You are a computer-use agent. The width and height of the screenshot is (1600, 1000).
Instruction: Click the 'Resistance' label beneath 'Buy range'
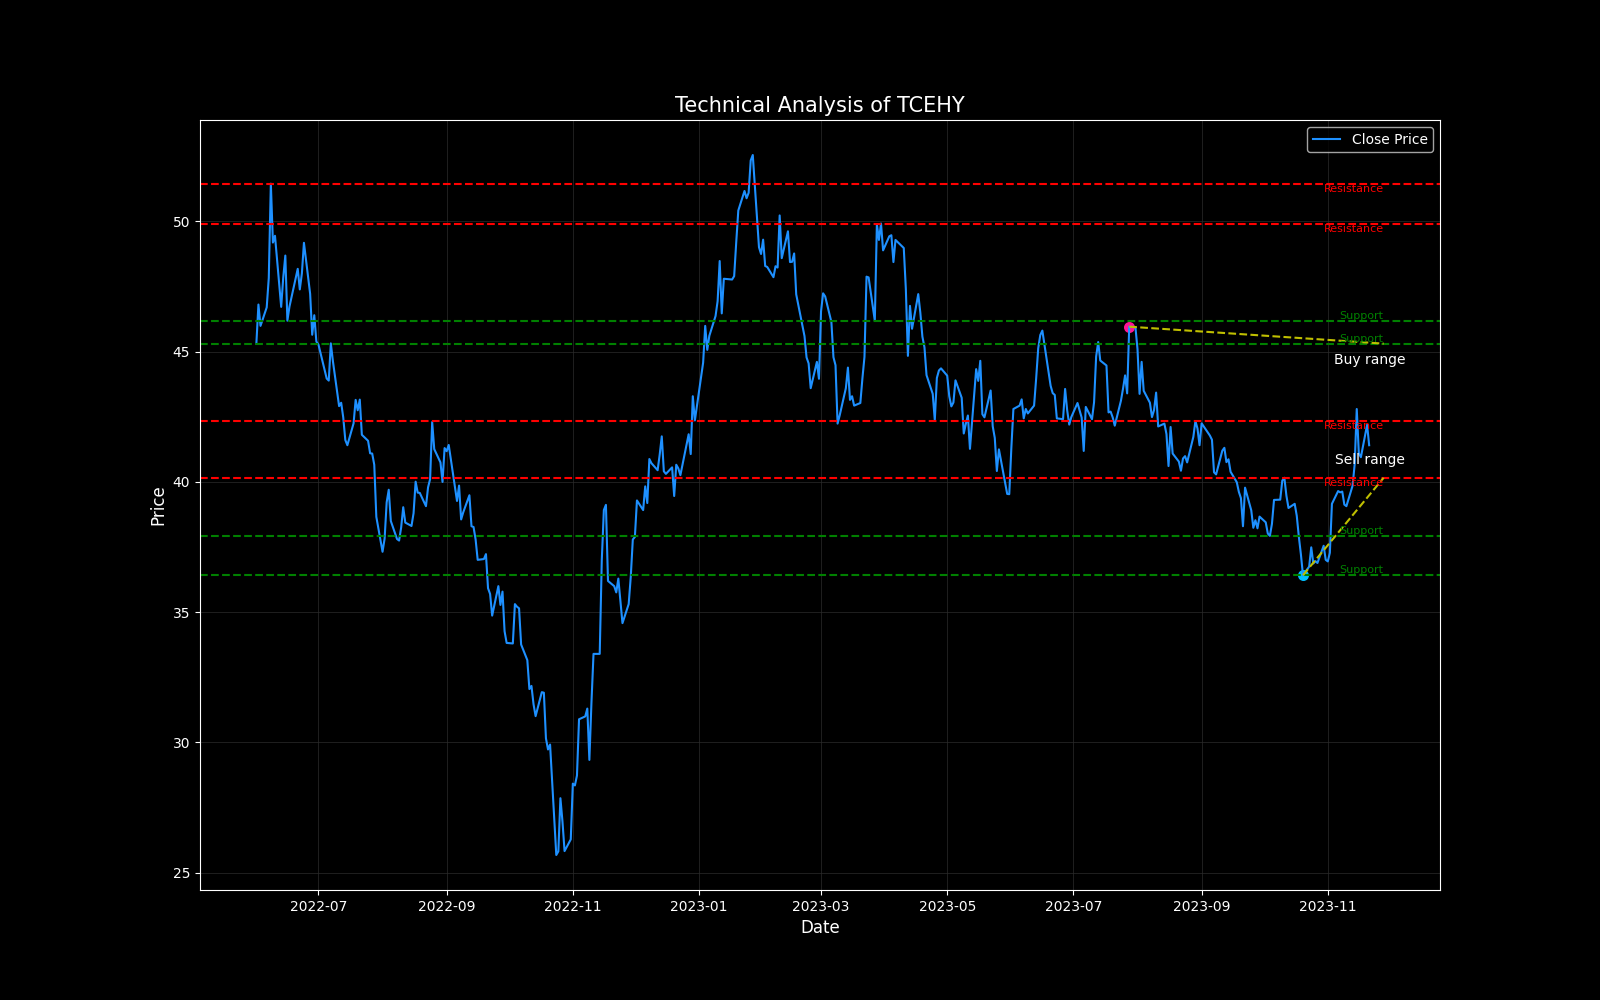(1353, 426)
